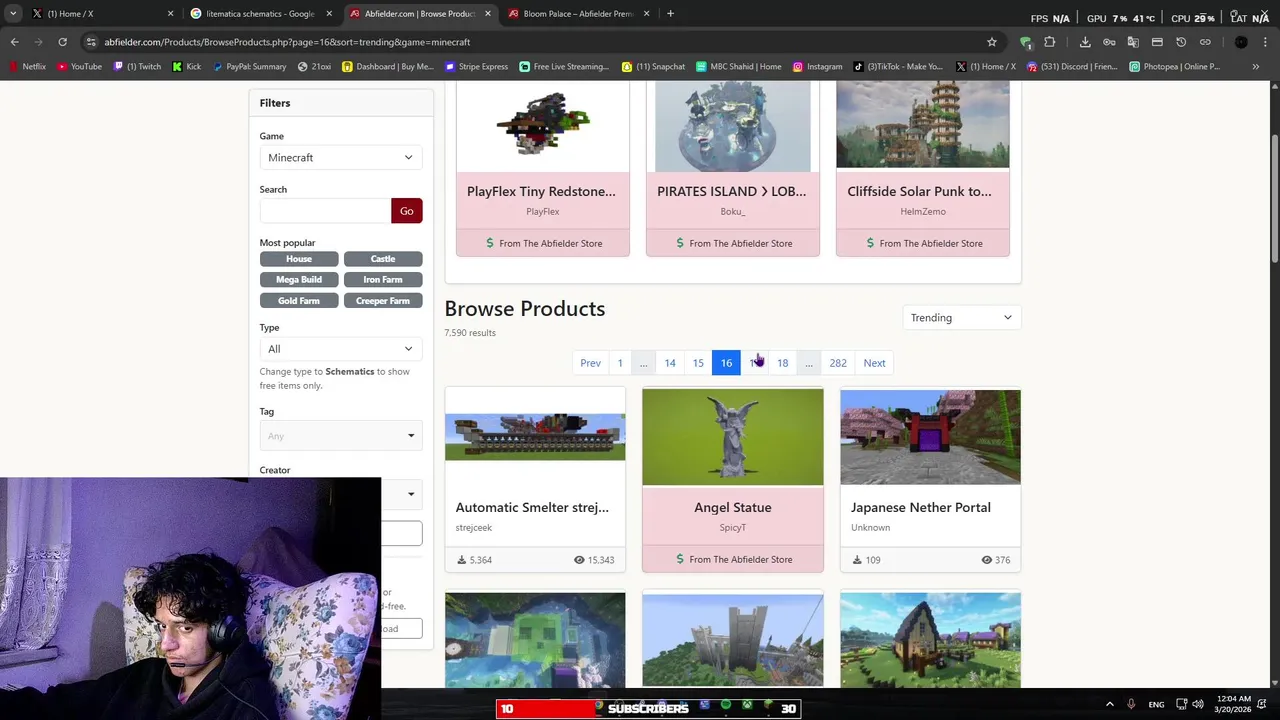The image size is (1280, 720).
Task: Open PlayFlex Tiny Redstone product title
Action: (x=541, y=191)
